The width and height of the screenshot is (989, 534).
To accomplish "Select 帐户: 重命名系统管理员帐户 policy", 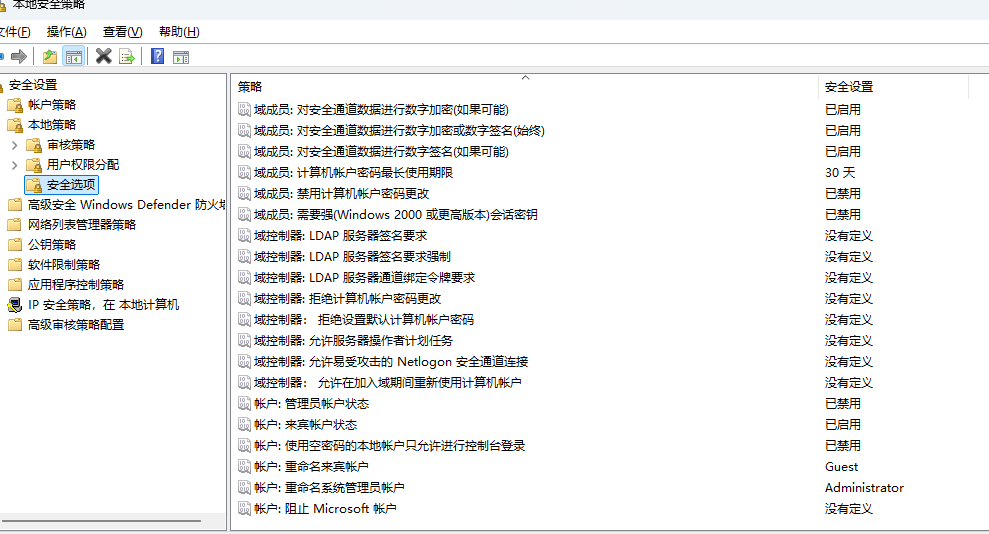I will point(329,488).
